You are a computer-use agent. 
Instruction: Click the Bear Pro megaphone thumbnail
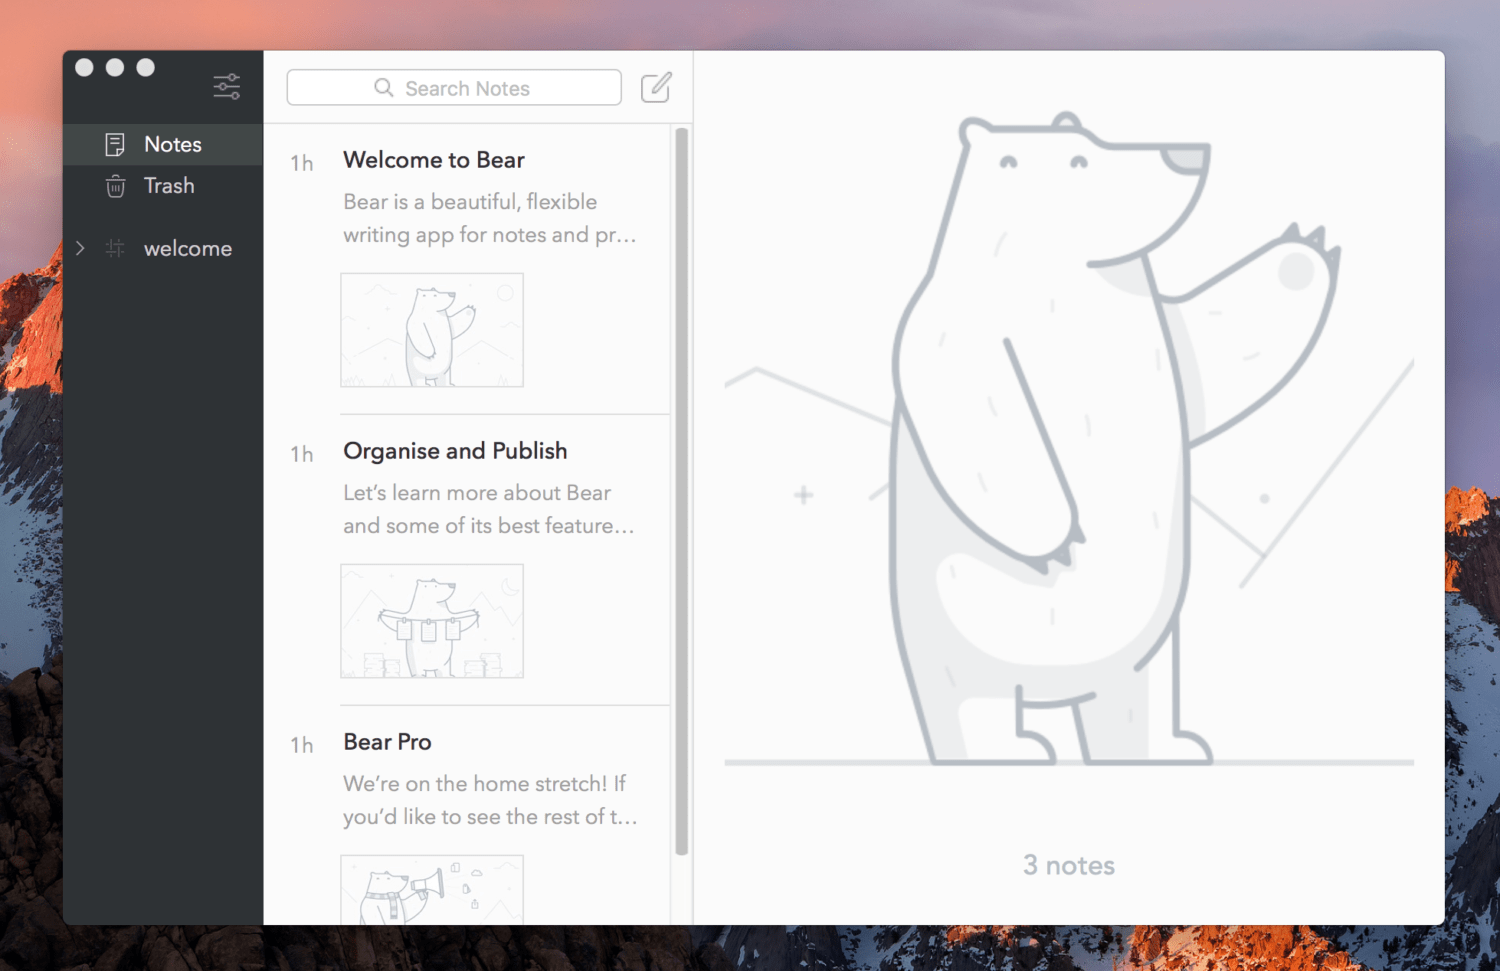point(432,889)
